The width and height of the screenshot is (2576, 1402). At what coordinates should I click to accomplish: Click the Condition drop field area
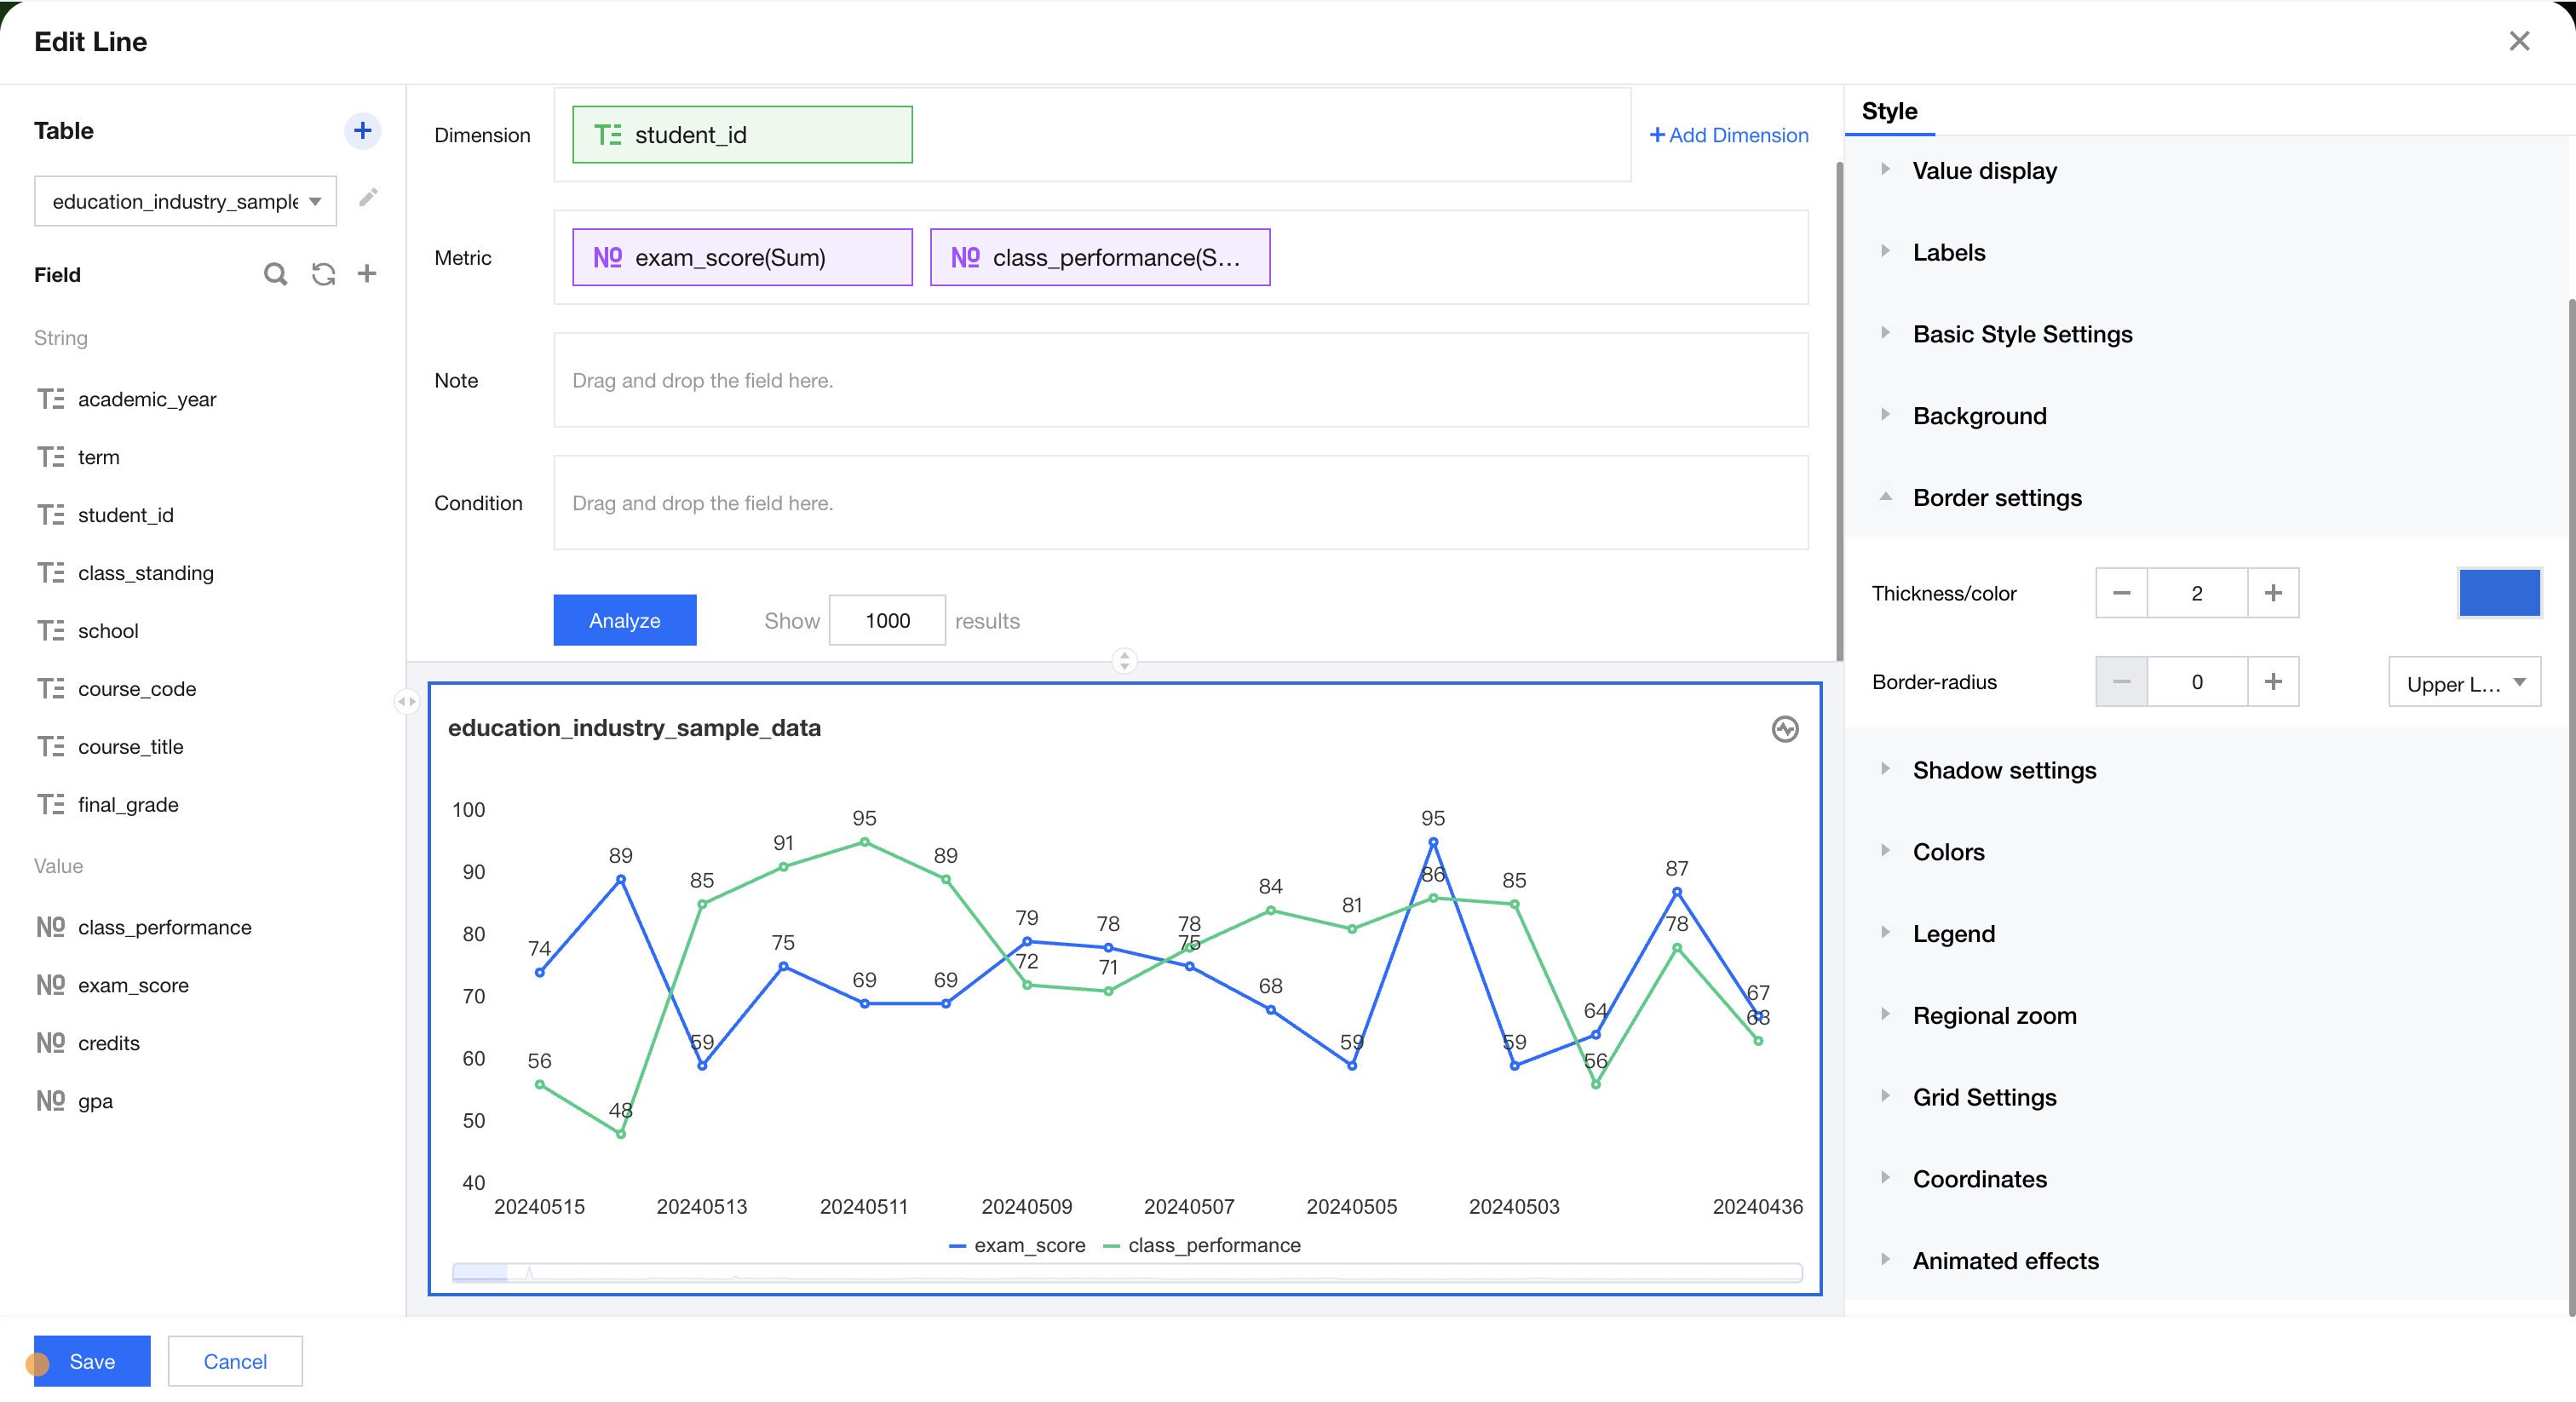point(1181,503)
